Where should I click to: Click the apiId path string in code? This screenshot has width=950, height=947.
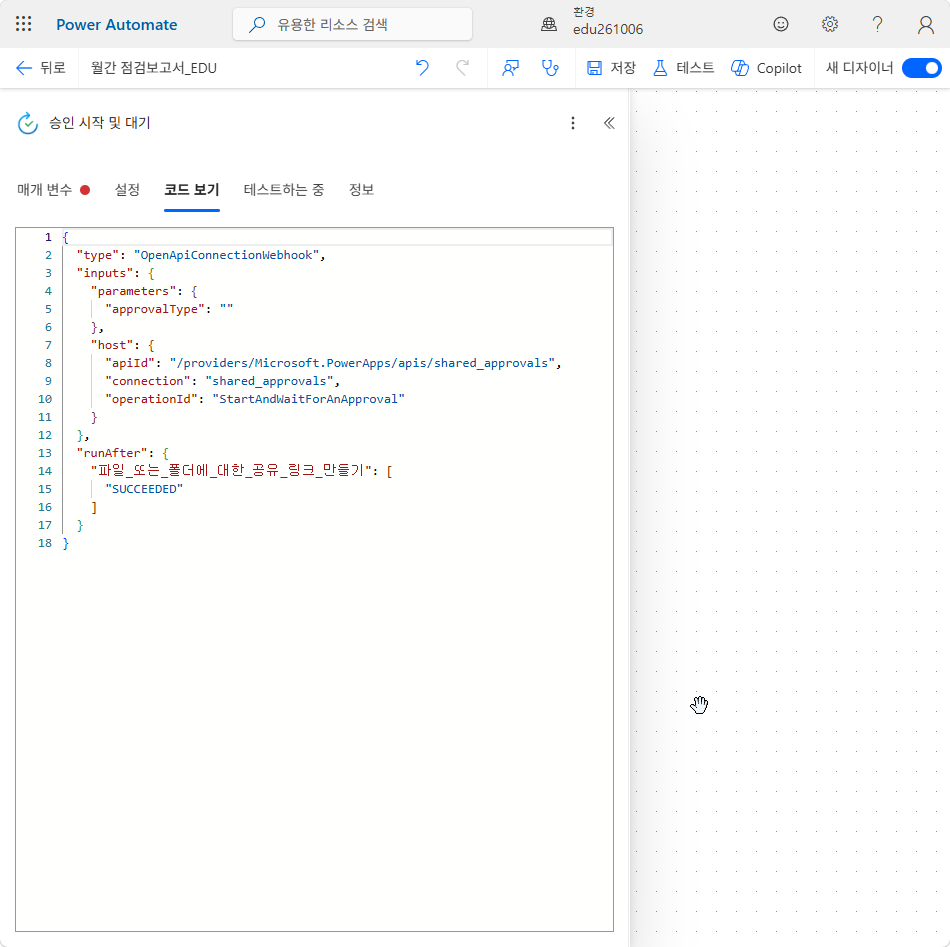point(362,363)
